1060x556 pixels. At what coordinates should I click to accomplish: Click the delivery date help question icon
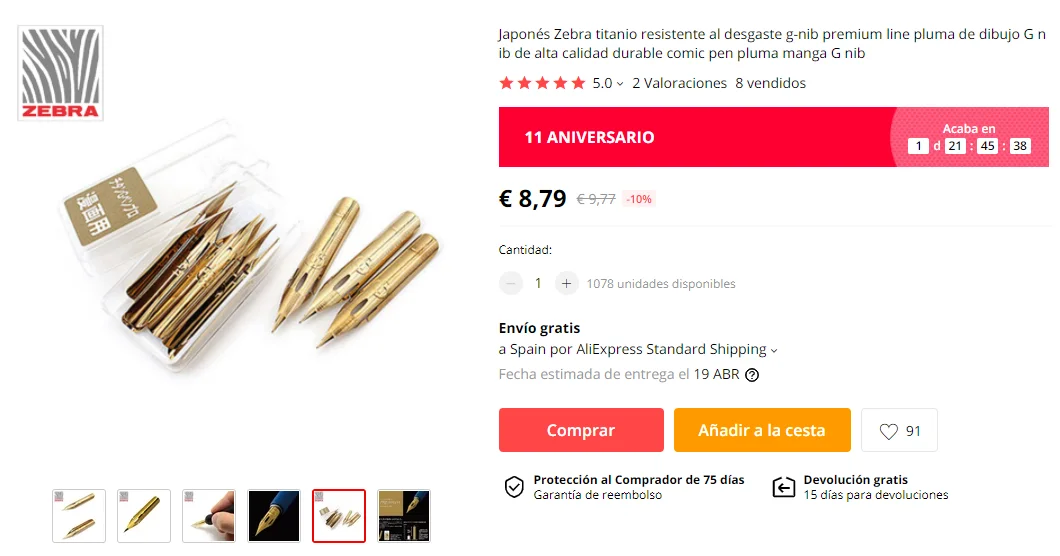[x=752, y=375]
